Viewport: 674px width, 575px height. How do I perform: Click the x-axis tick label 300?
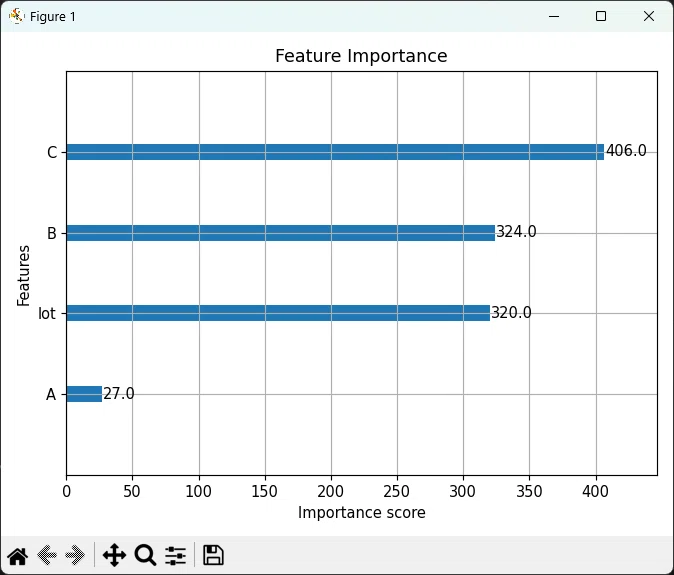tap(463, 491)
